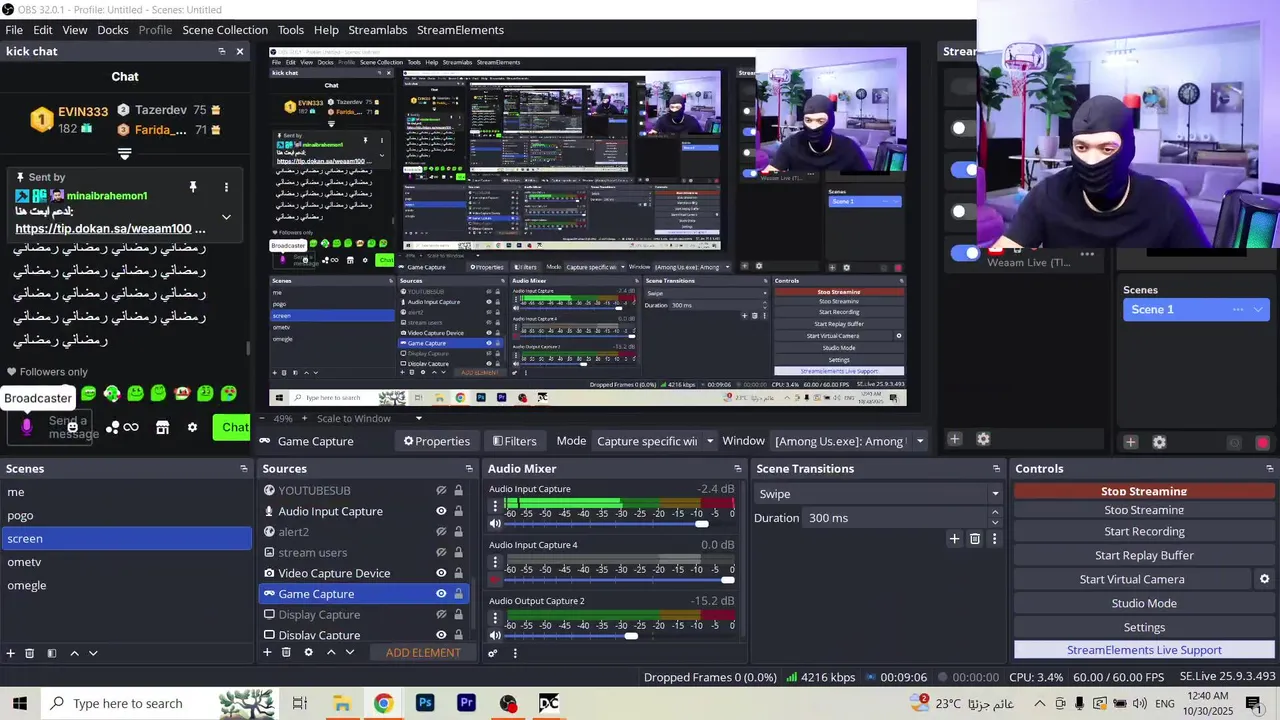
Task: Move source down in Sources toolbar
Action: (350, 652)
